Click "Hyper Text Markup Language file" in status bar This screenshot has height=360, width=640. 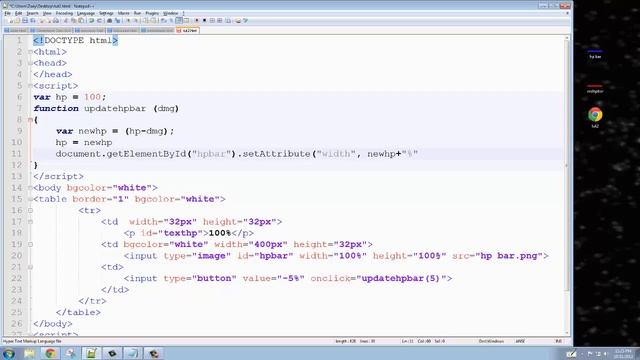coord(32,341)
